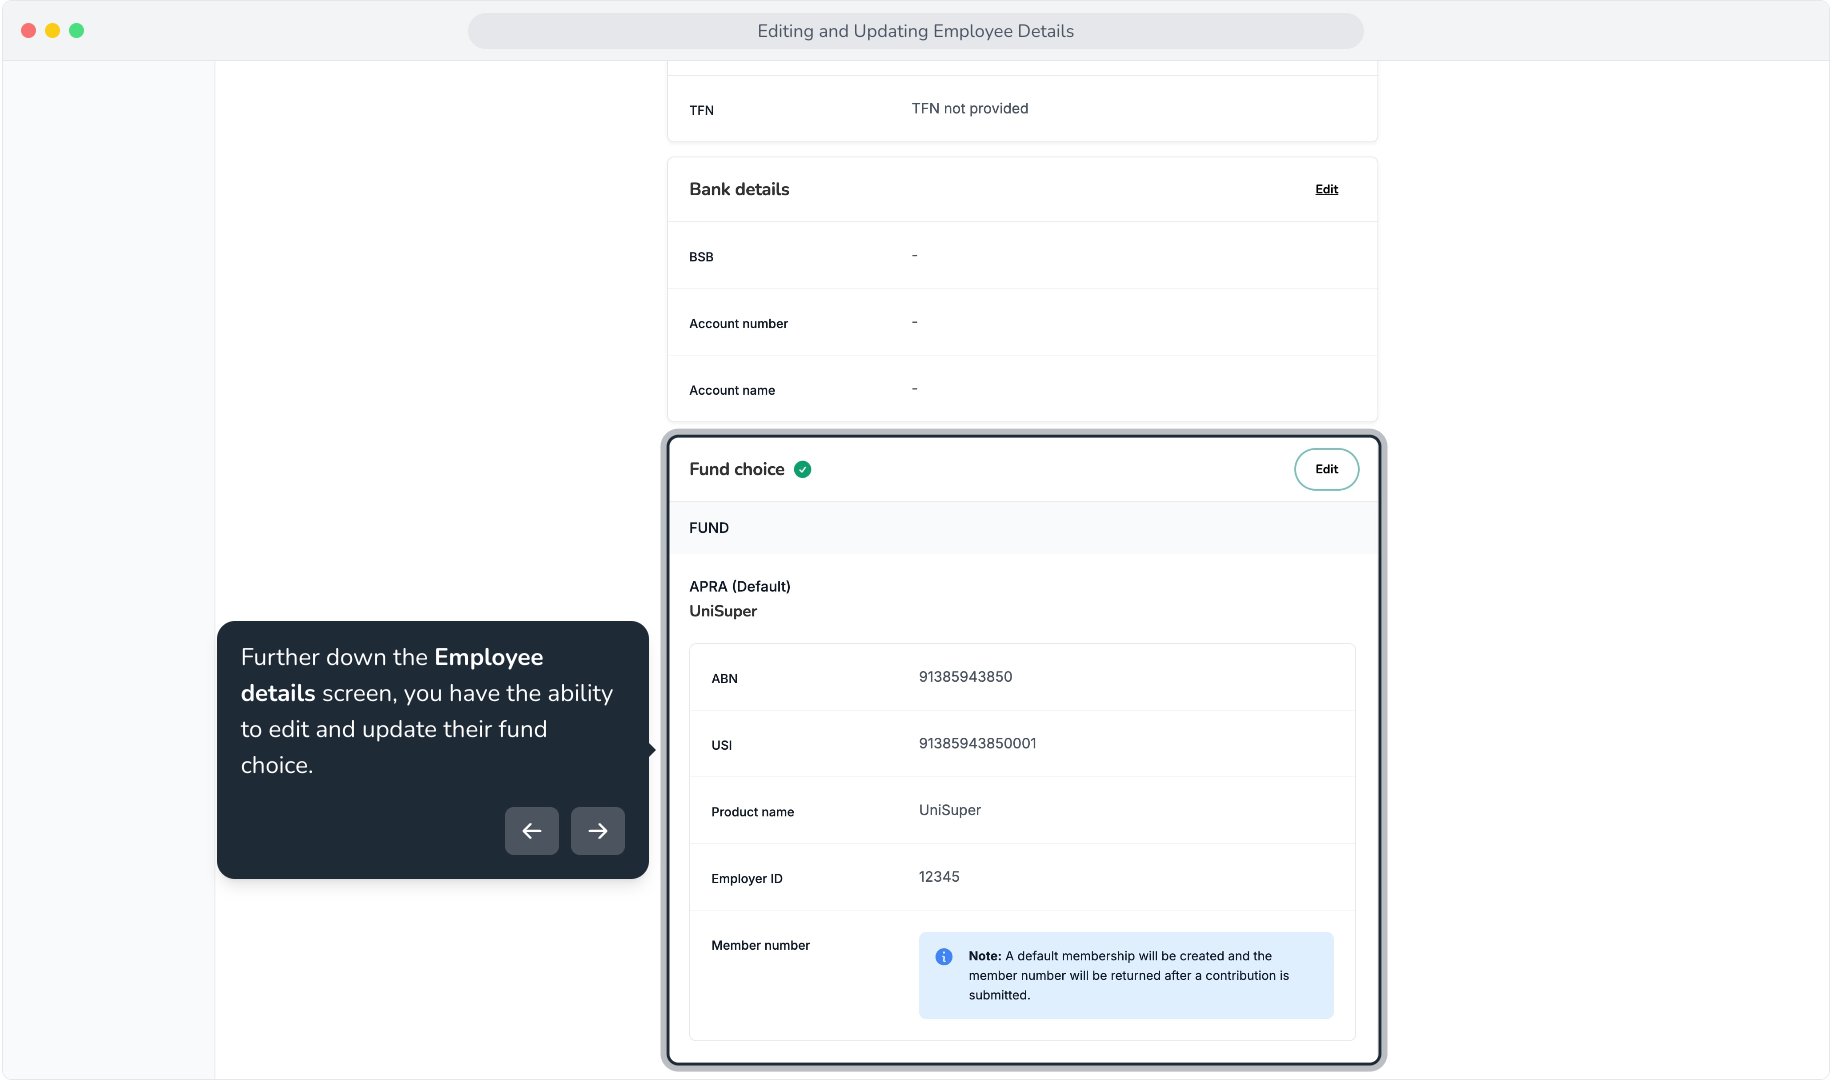Click the green maximize window dot

[x=77, y=31]
